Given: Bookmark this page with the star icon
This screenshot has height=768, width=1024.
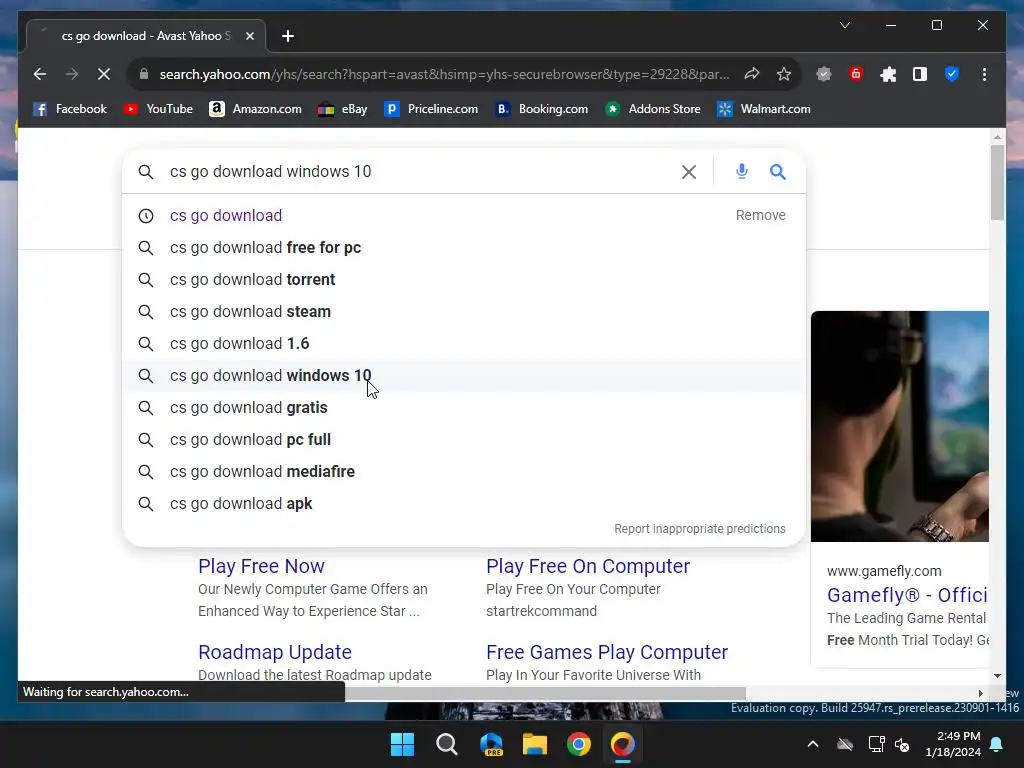Looking at the screenshot, I should coord(784,74).
